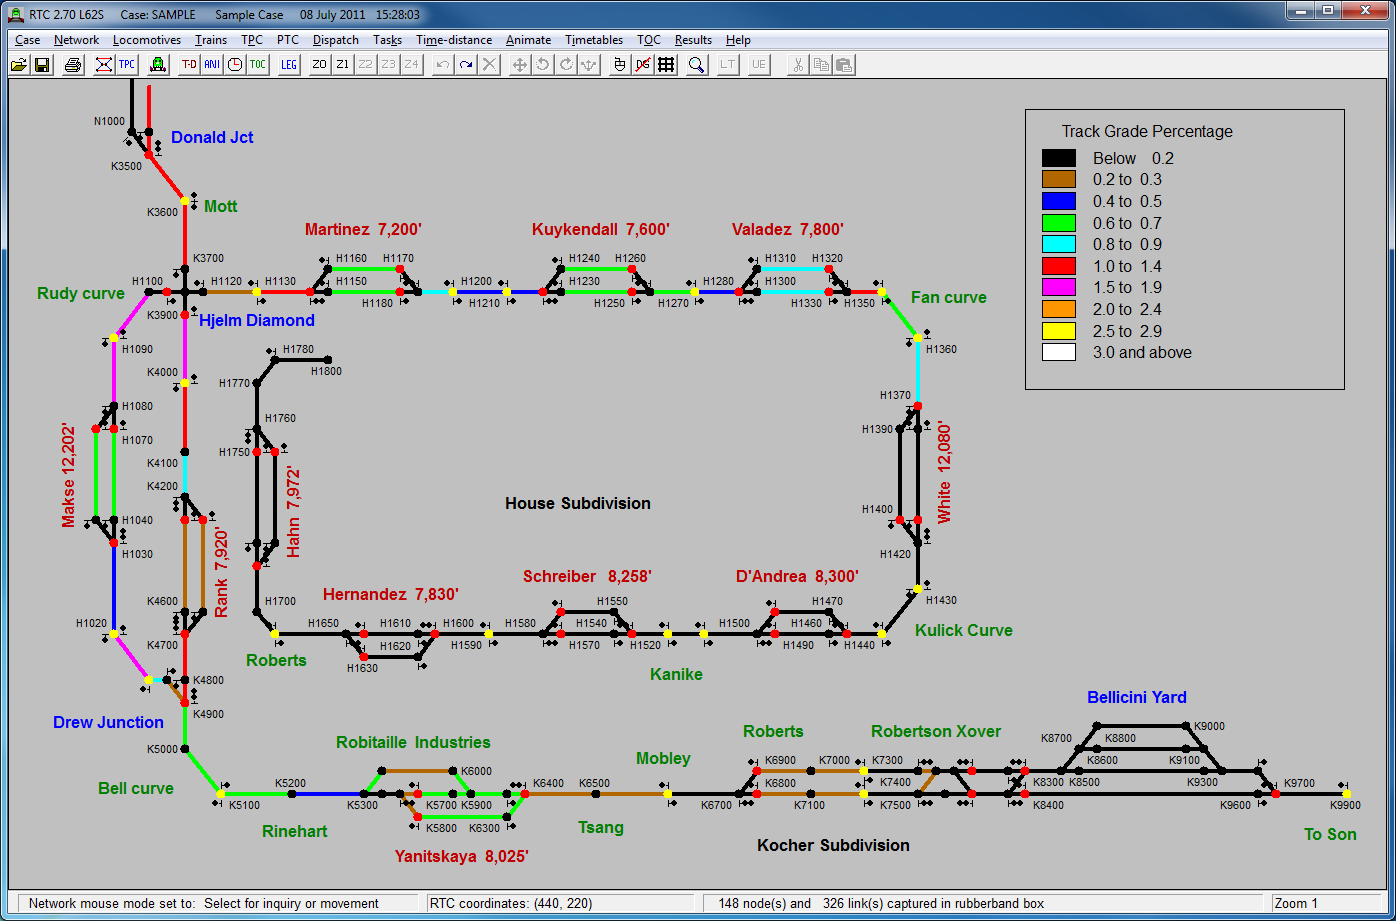Show the legend with LEG button

(289, 65)
